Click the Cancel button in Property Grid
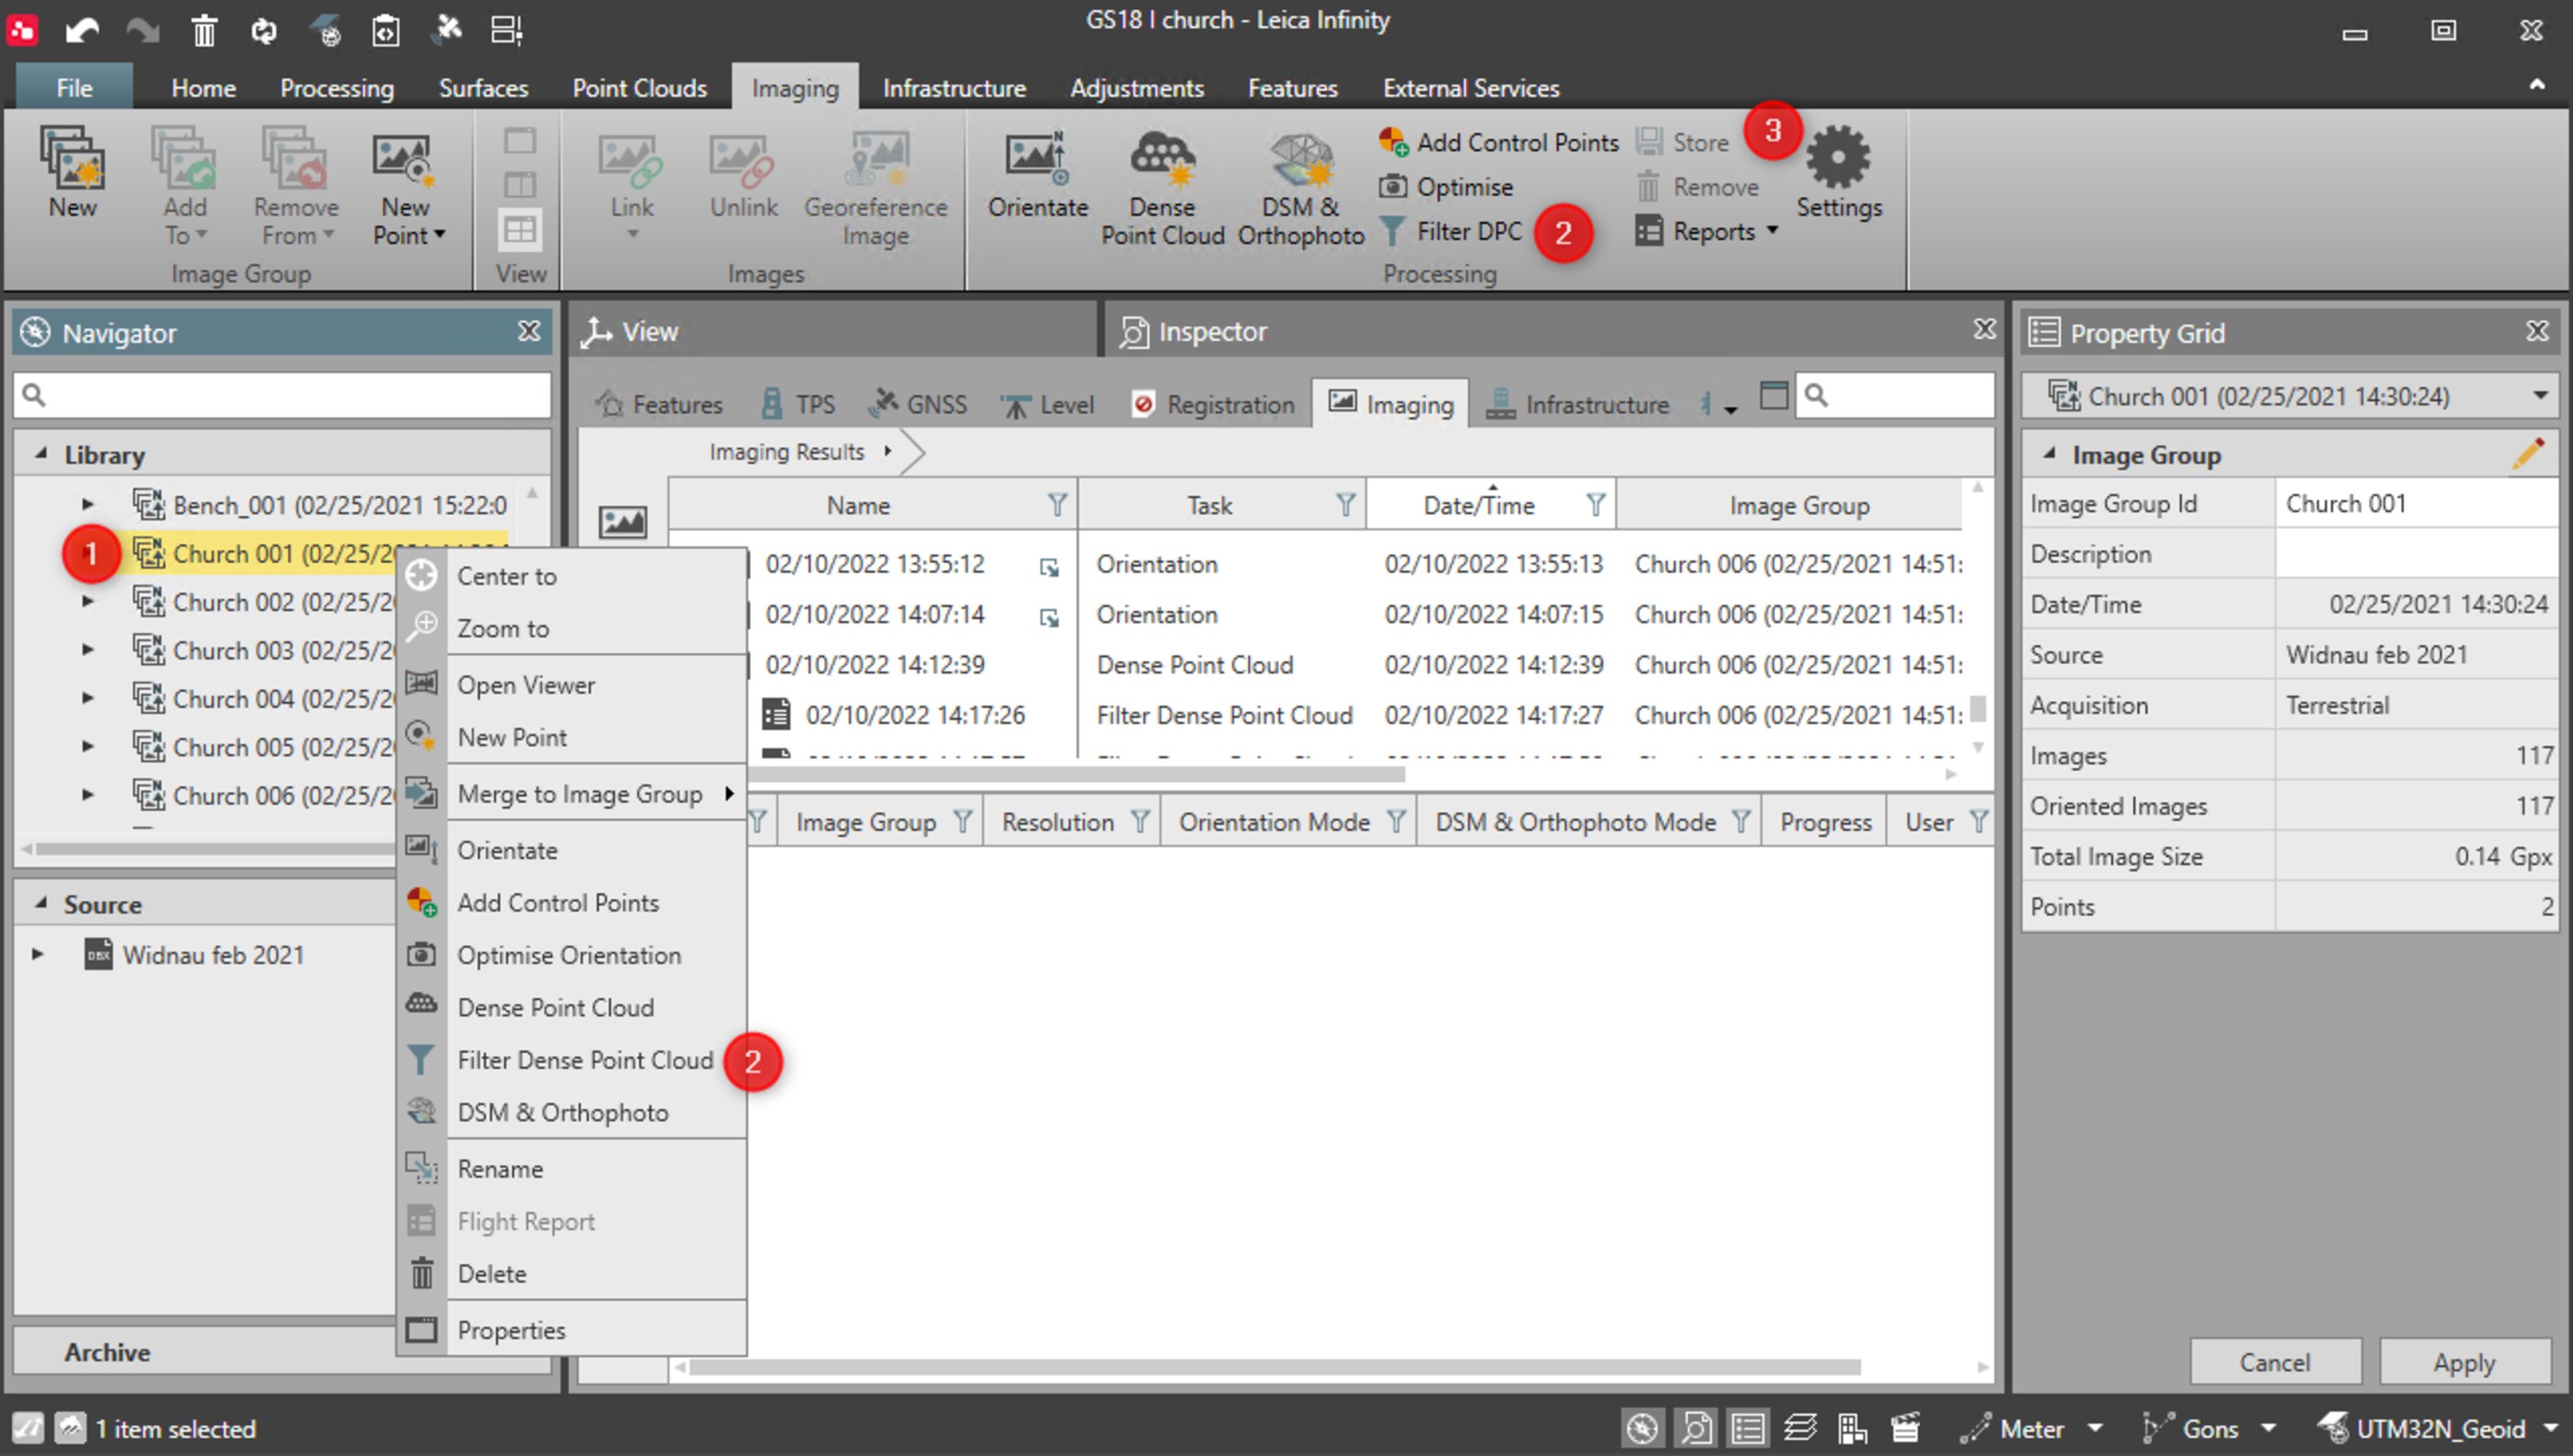This screenshot has height=1456, width=2573. [2274, 1362]
